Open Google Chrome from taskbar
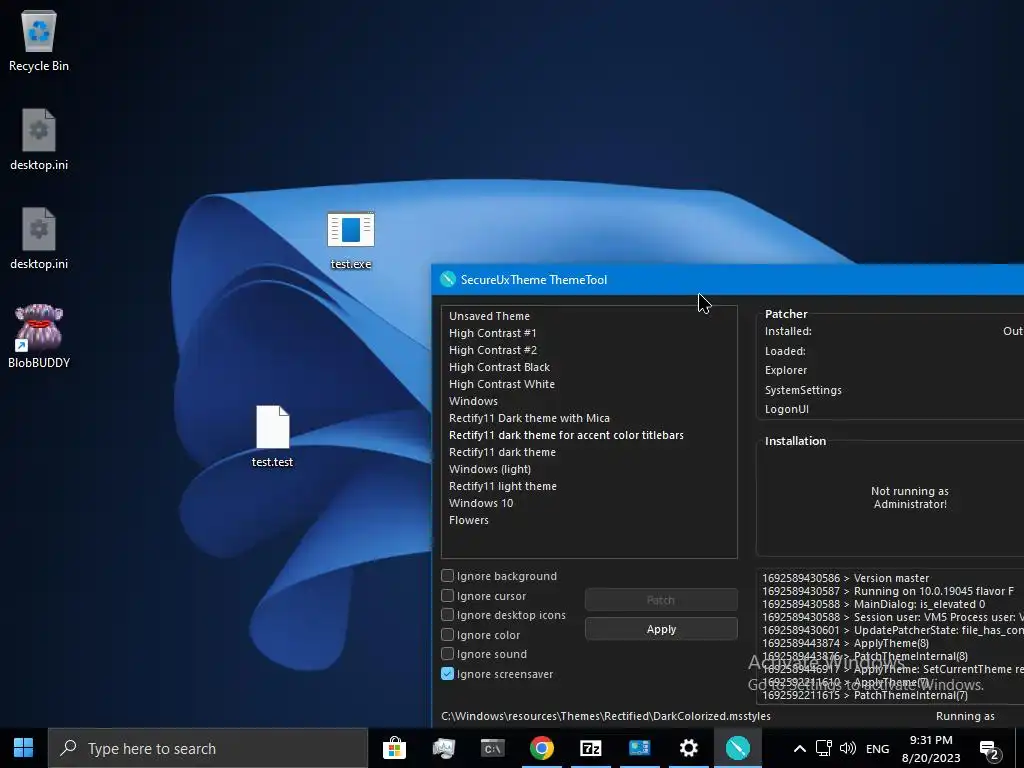 (541, 748)
